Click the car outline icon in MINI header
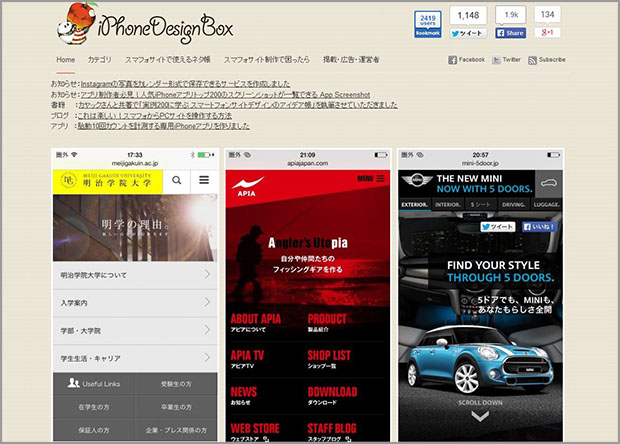 coord(548,183)
